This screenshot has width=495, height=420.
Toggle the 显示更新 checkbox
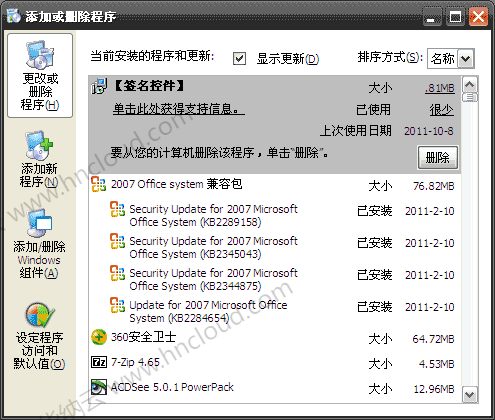click(239, 59)
